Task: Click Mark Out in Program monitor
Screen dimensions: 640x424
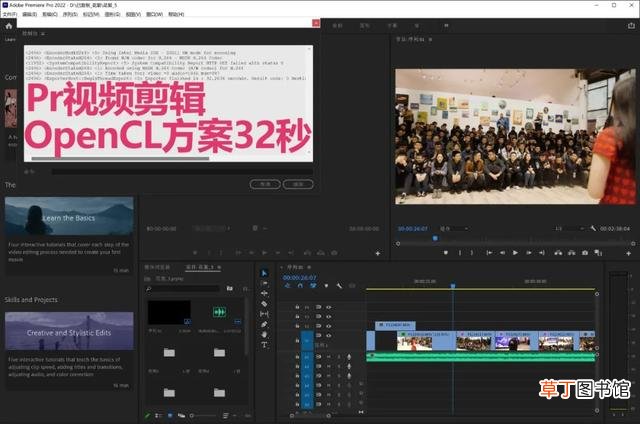Action: 472,253
